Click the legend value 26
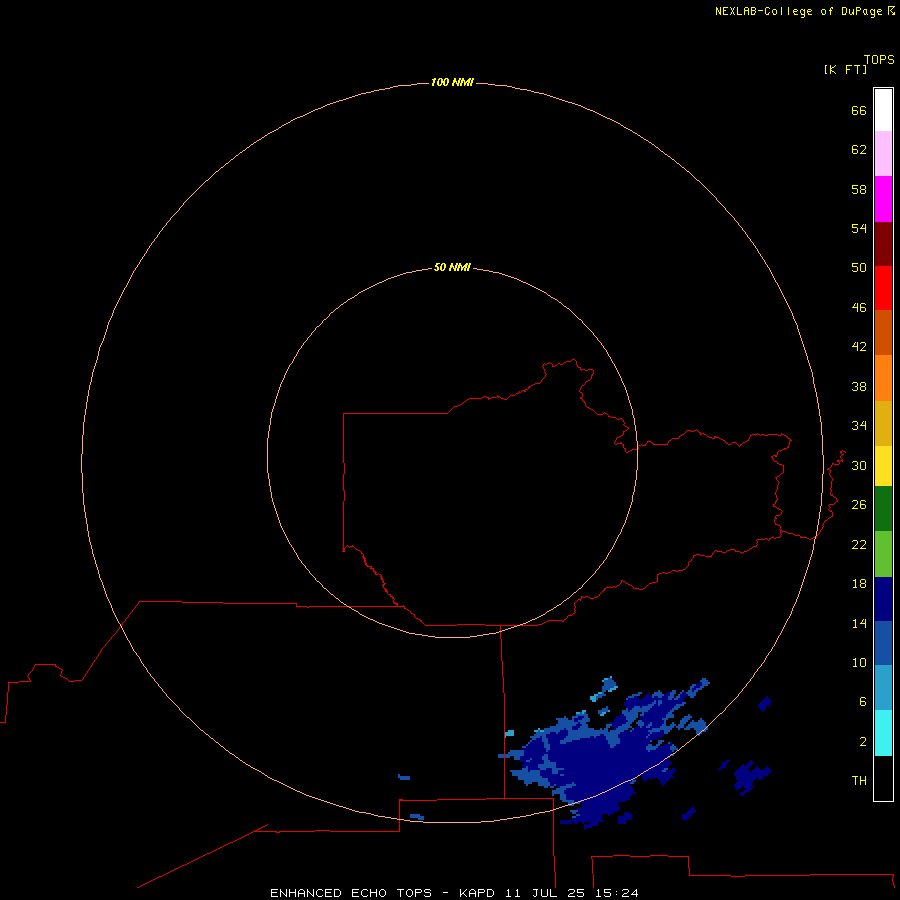This screenshot has height=900, width=900. coord(859,505)
